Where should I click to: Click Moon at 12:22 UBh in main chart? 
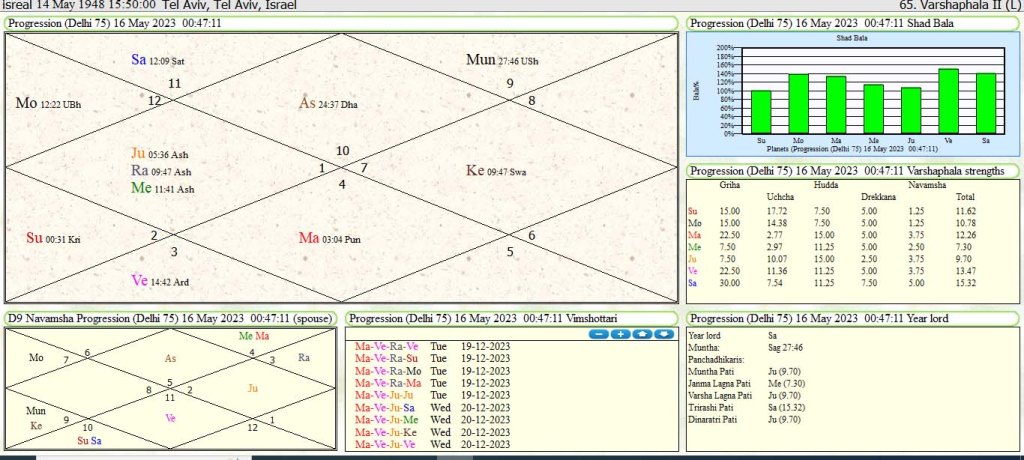(x=48, y=103)
